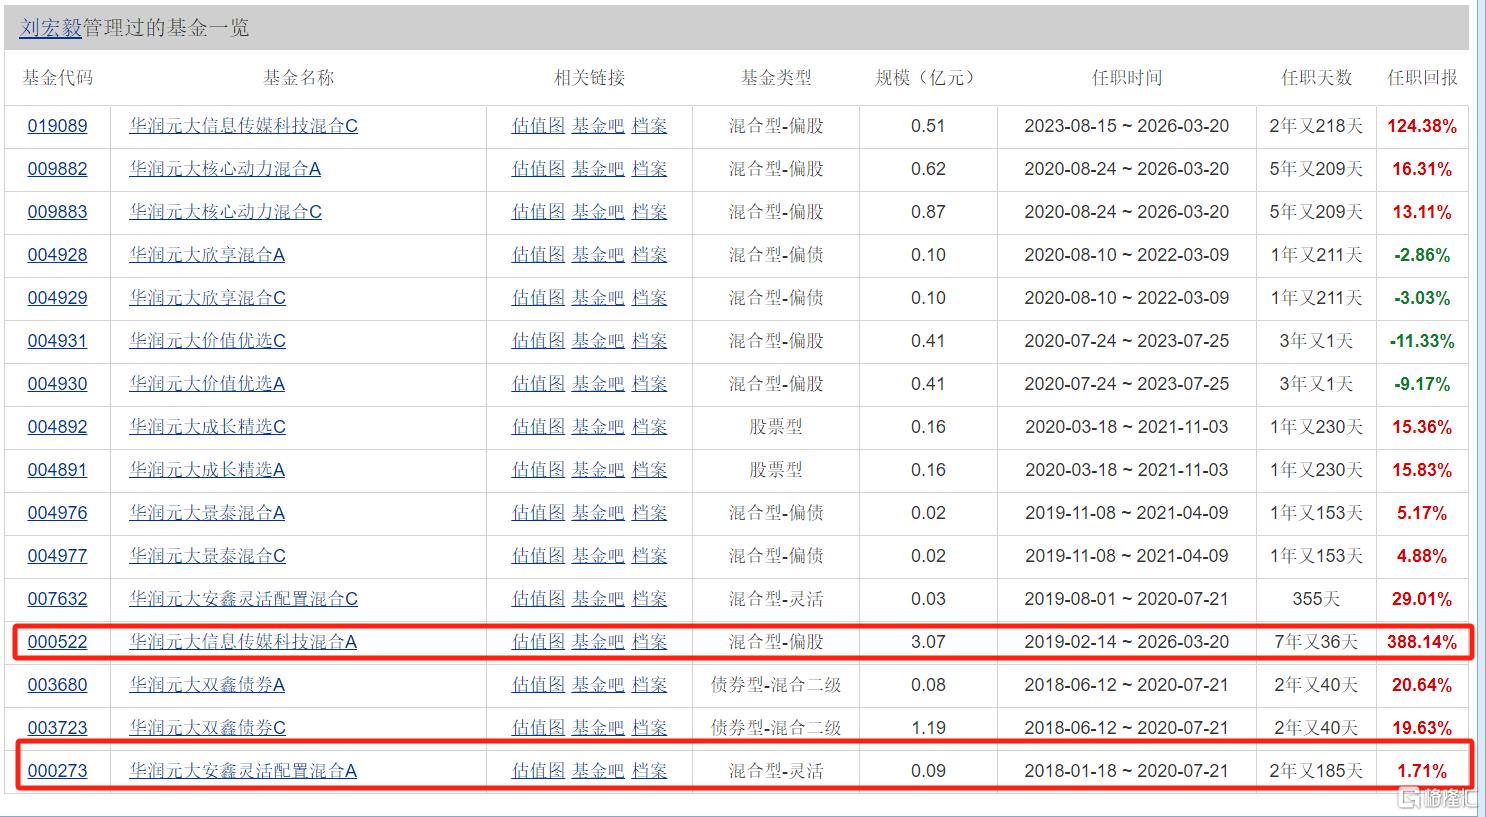Screen dimensions: 1486x817
Task: Open fund code 003680
Action: tap(57, 685)
